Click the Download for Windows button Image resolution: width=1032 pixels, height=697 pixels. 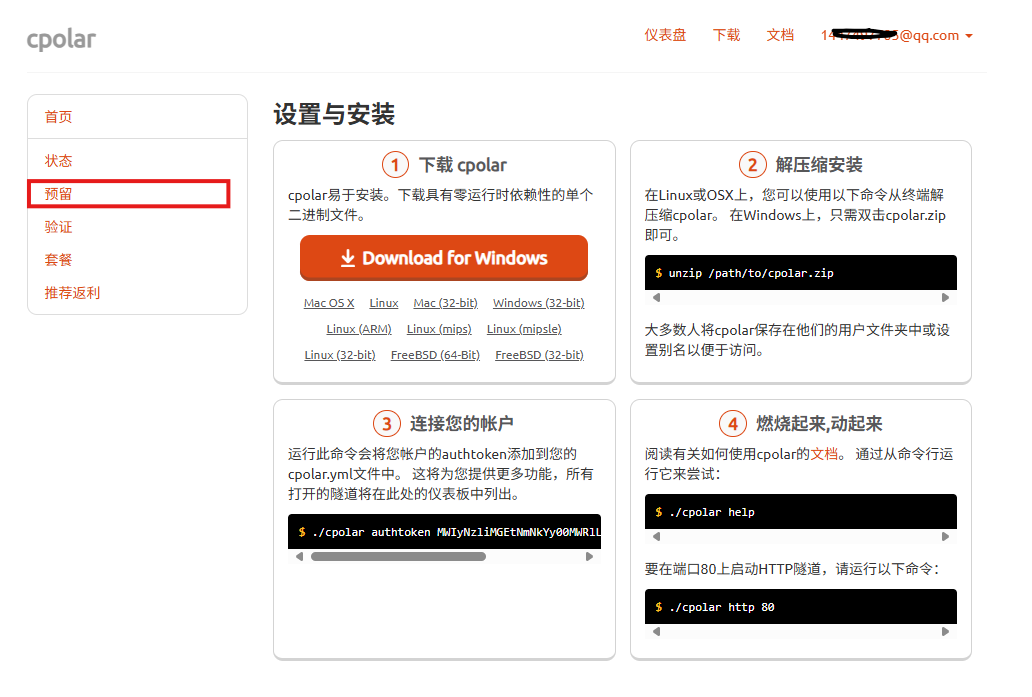[x=443, y=258]
